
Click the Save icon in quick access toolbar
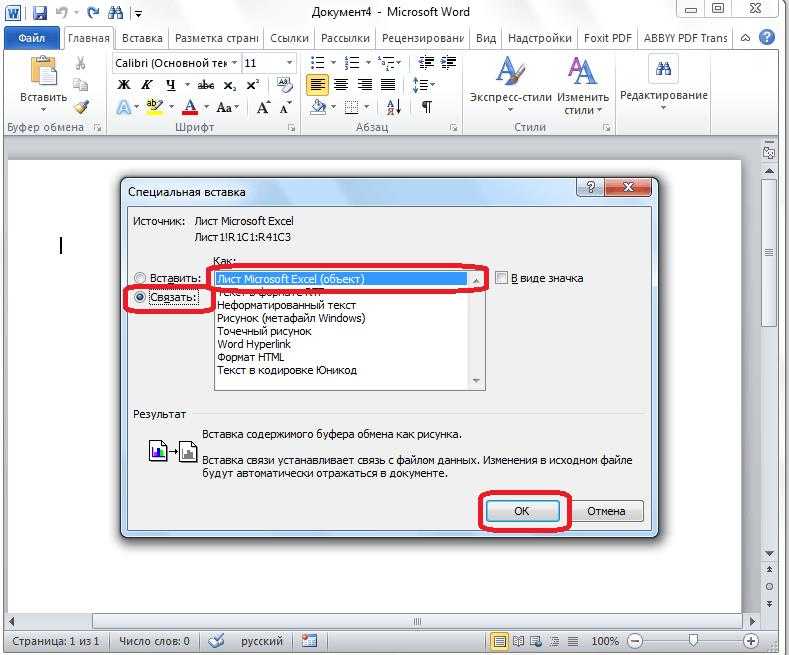tap(39, 13)
